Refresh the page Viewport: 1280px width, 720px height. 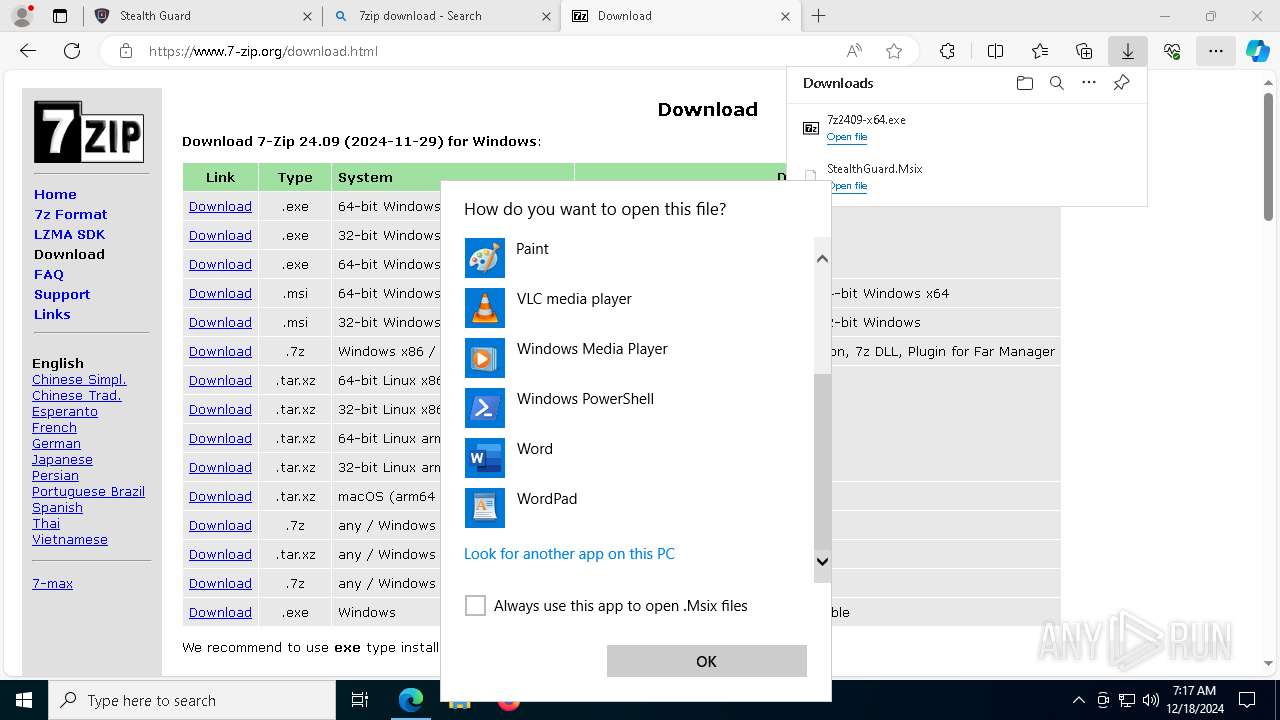click(x=72, y=51)
